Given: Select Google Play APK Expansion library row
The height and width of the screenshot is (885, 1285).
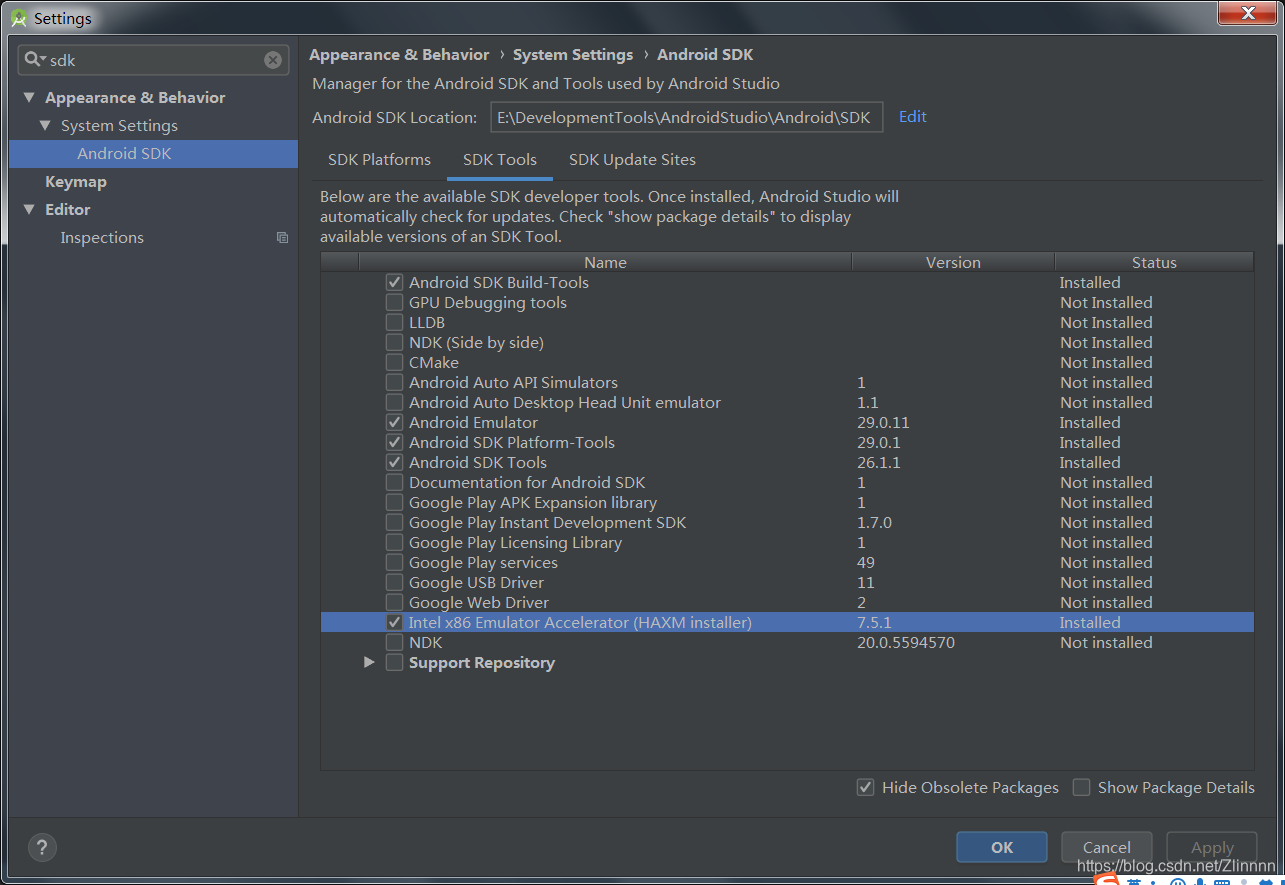Looking at the screenshot, I should [787, 503].
